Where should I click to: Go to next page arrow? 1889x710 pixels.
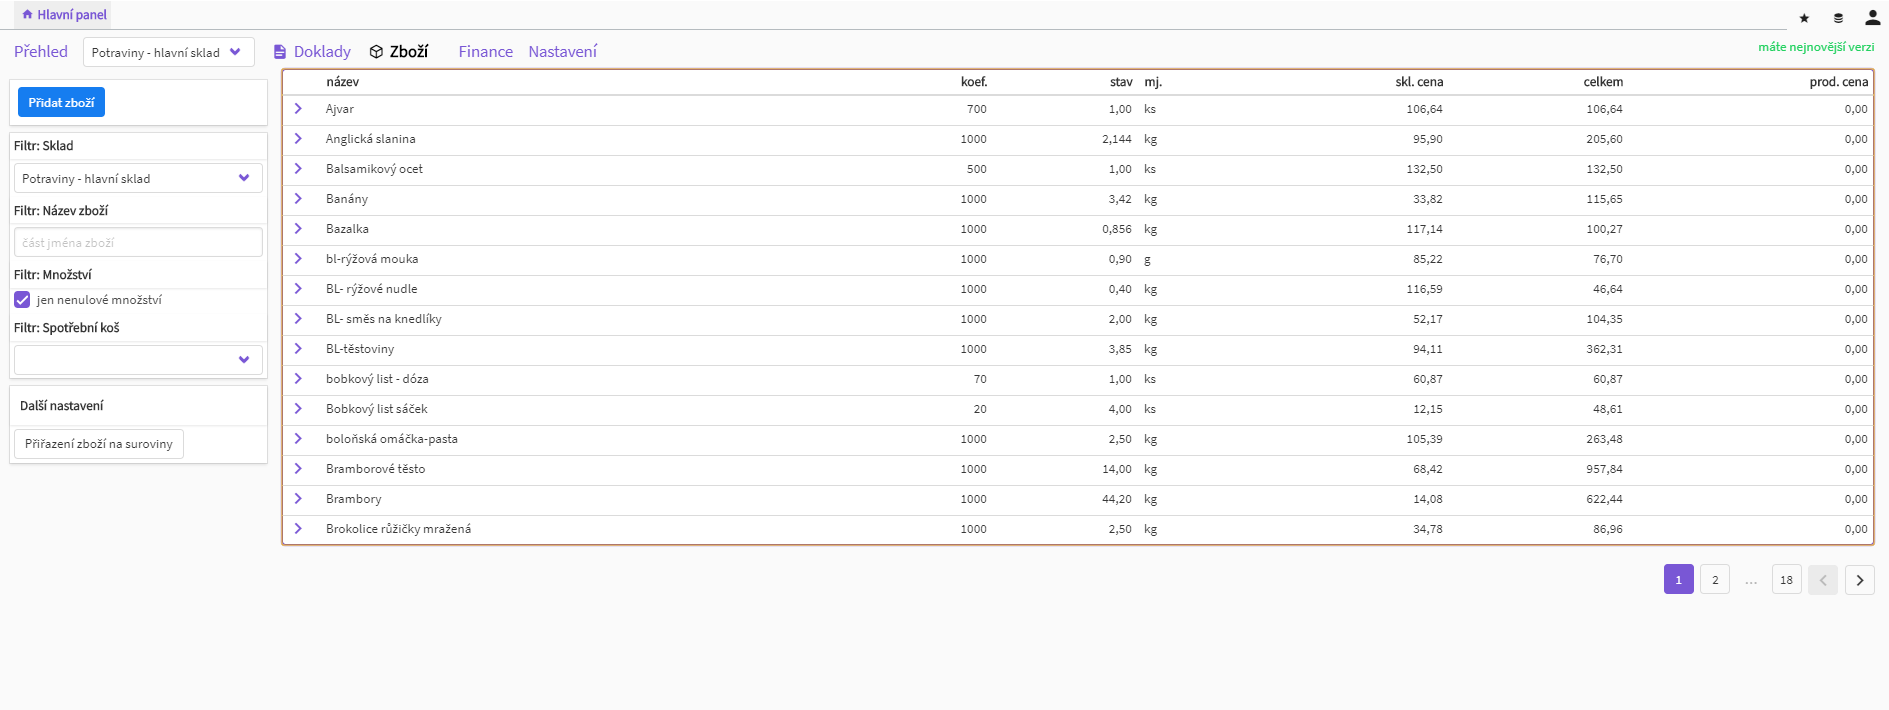point(1859,580)
